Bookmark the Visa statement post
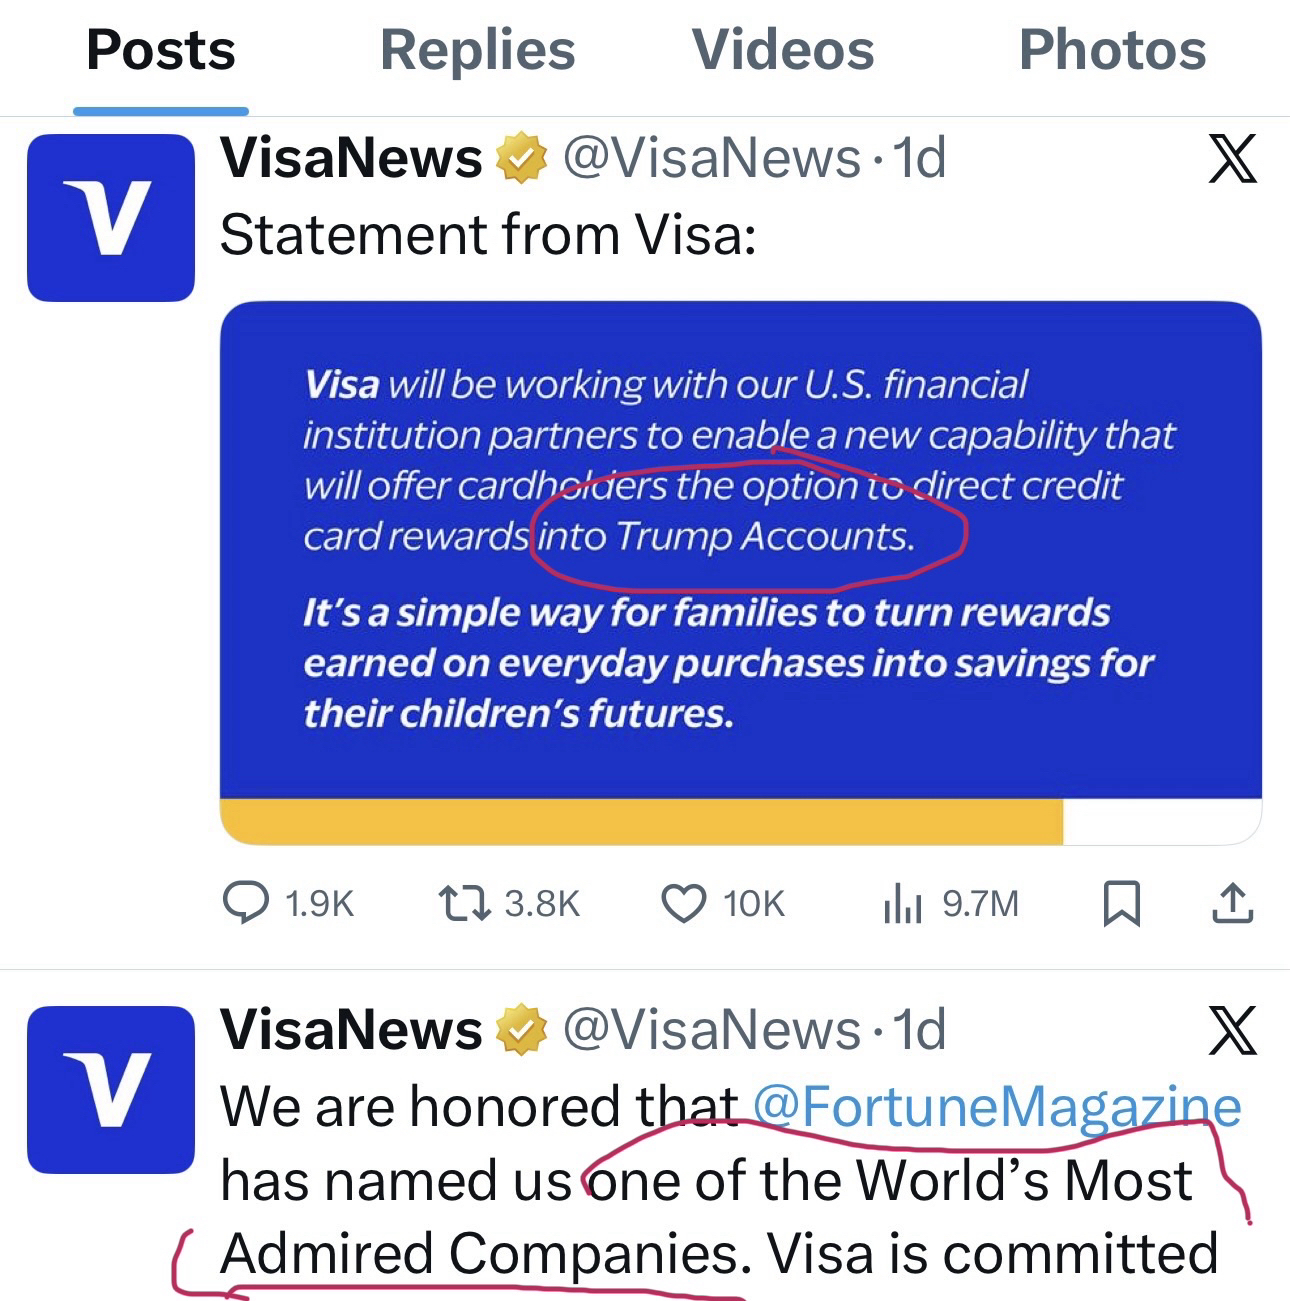The width and height of the screenshot is (1290, 1301). pyautogui.click(x=1121, y=903)
